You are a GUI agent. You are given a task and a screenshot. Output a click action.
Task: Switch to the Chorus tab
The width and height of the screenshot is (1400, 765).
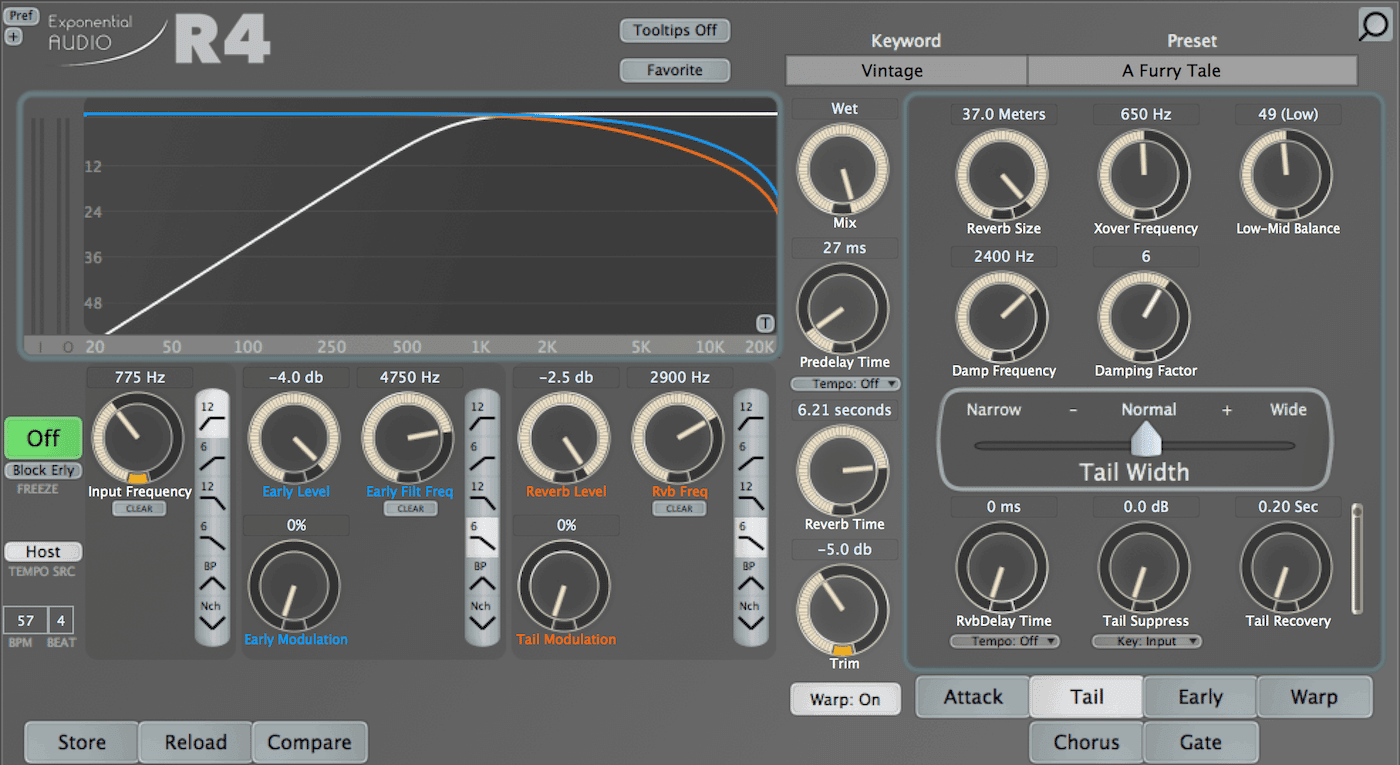1087,742
